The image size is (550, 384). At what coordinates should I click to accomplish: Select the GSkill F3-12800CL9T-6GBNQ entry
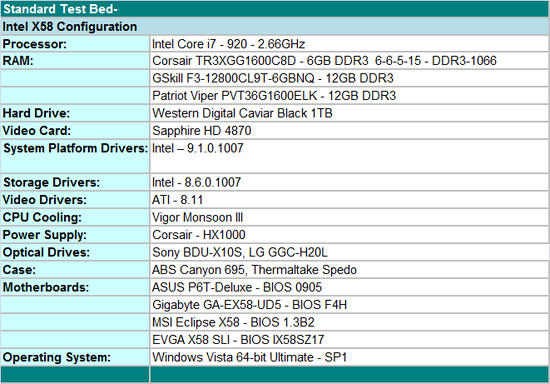click(x=273, y=78)
